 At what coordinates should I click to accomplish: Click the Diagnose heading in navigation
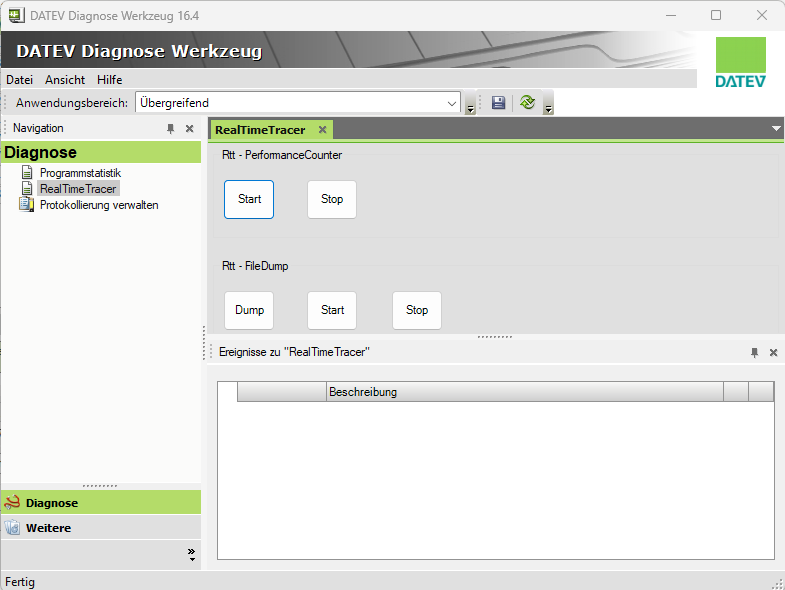pyautogui.click(x=101, y=152)
